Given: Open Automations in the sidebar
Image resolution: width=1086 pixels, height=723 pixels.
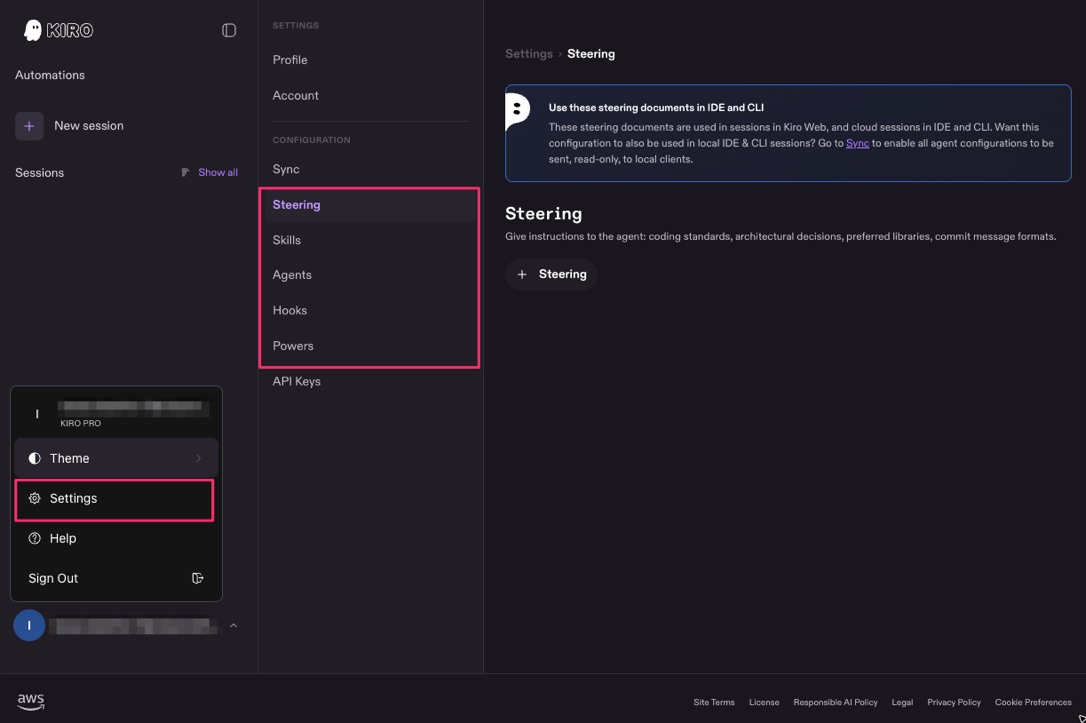Looking at the screenshot, I should pyautogui.click(x=50, y=75).
